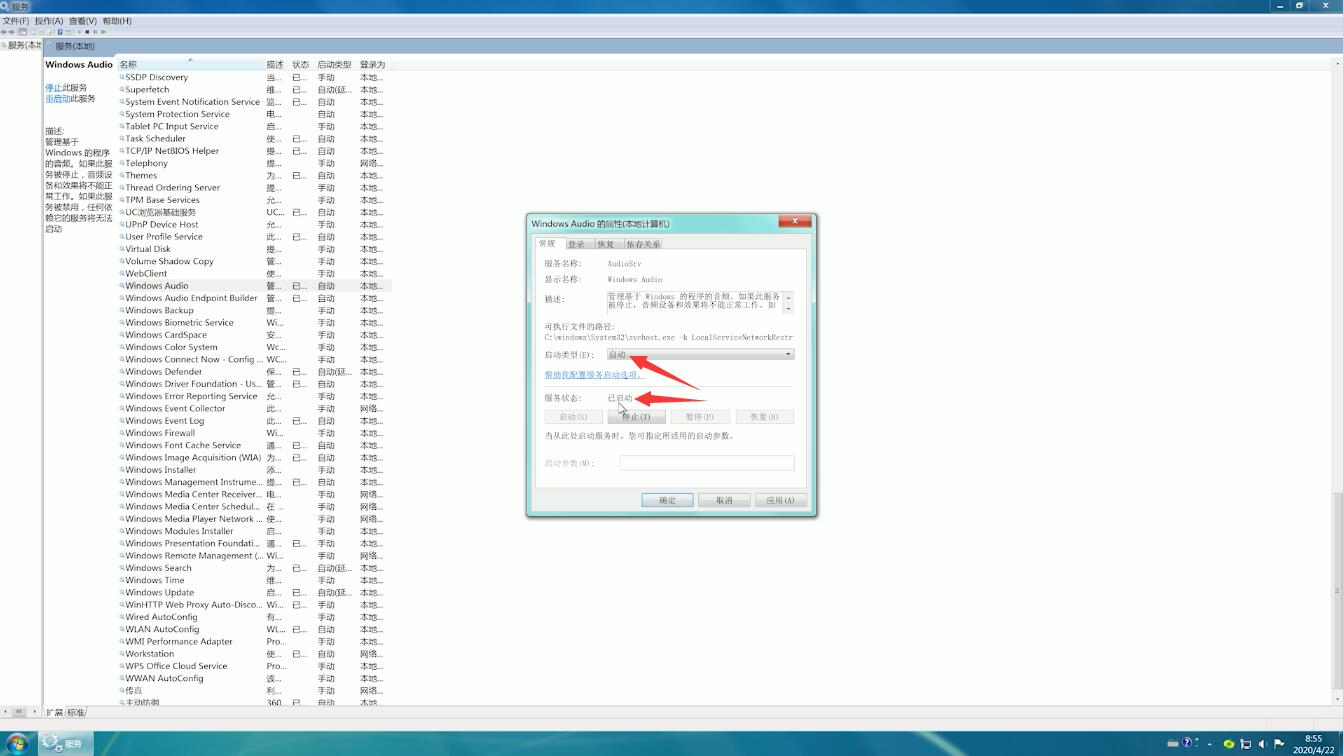Switch to the 扩展 view tab

pos(54,713)
